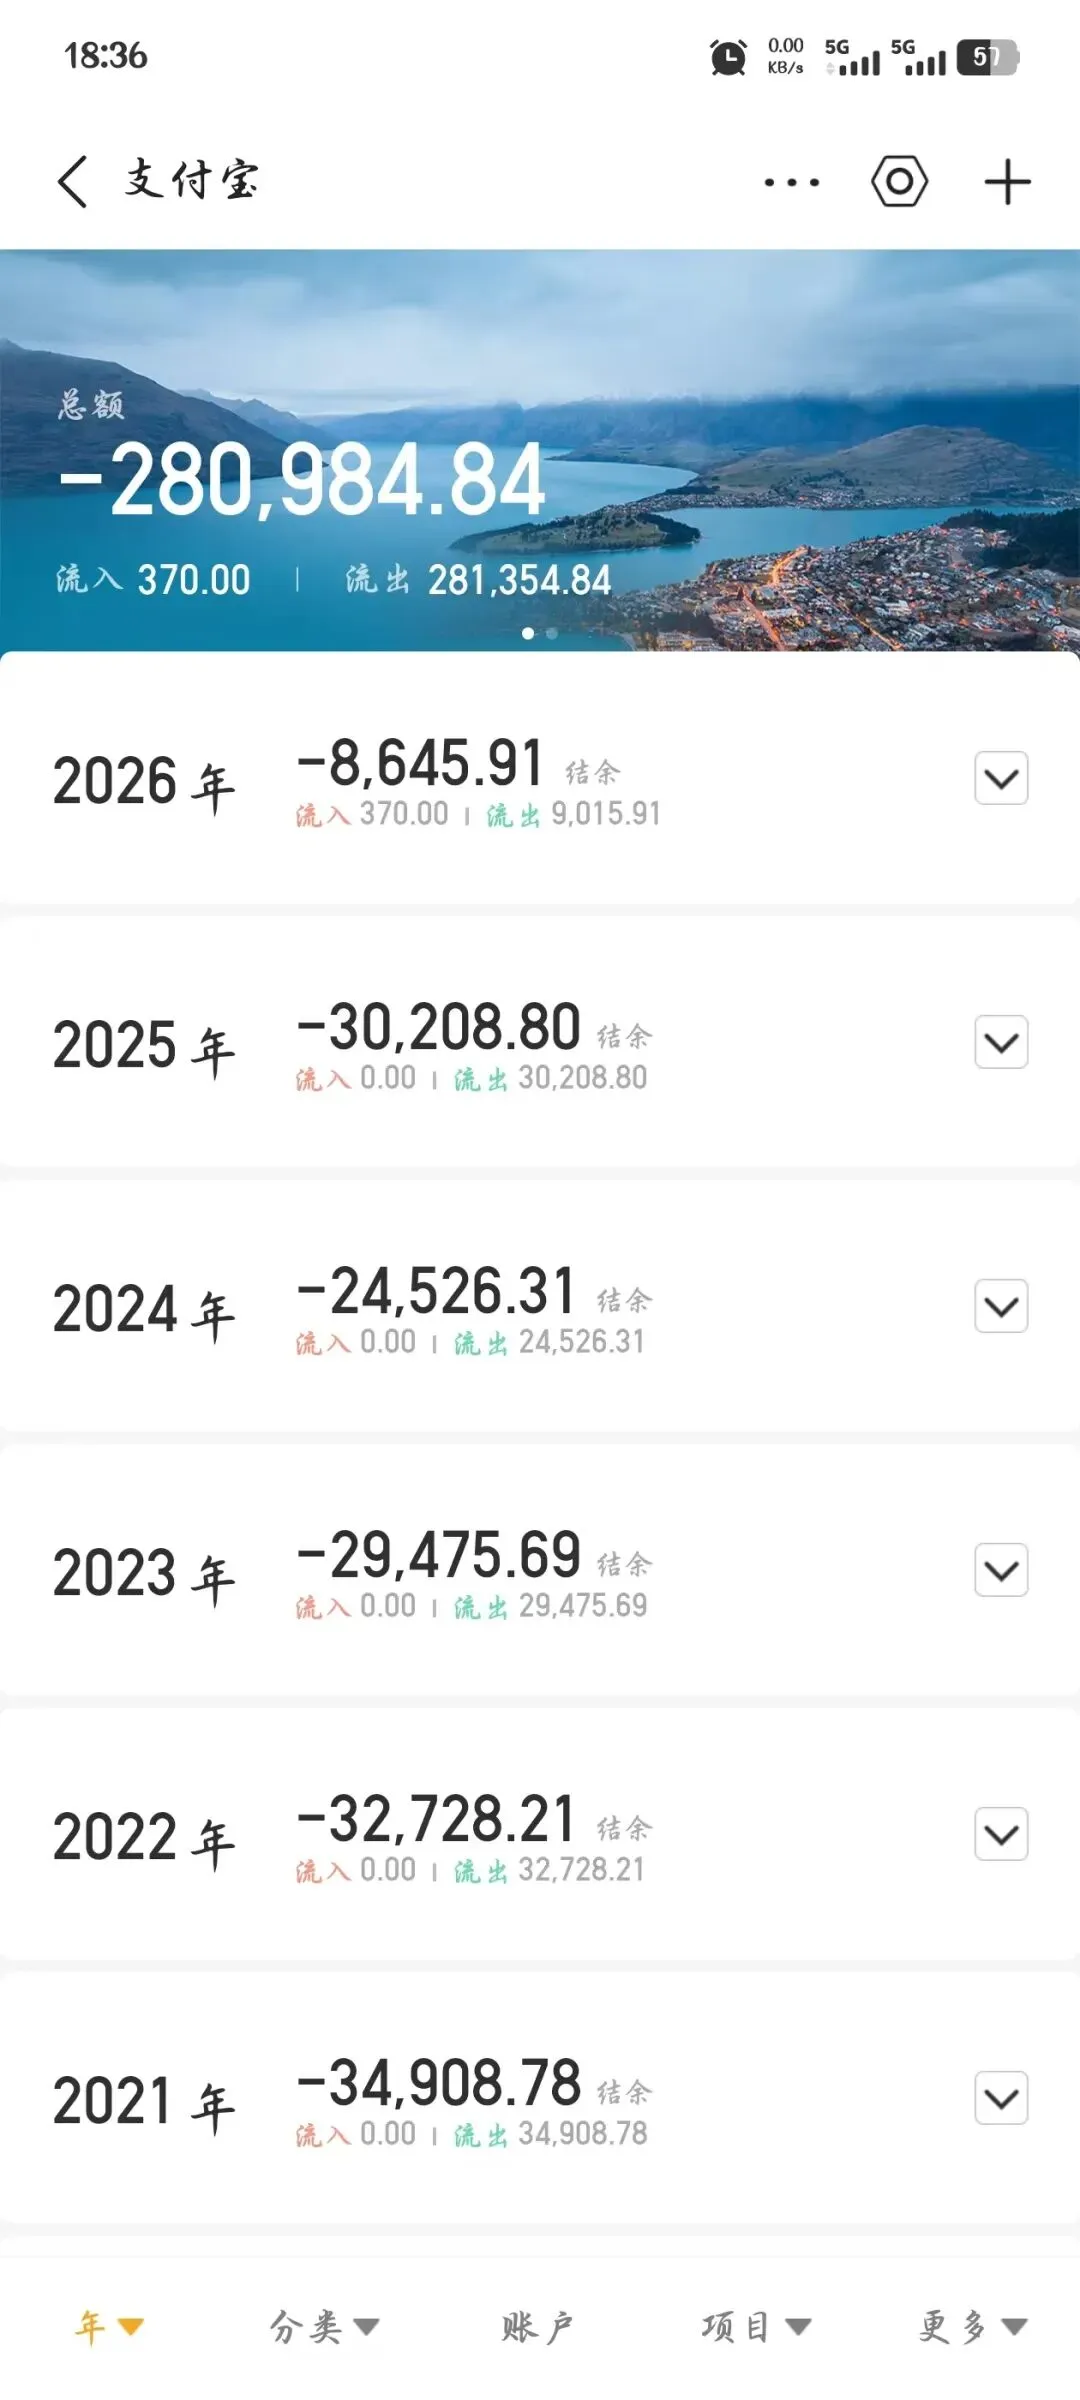
Task: Tap the 2026 balance -8,645.91 amount
Action: [420, 765]
